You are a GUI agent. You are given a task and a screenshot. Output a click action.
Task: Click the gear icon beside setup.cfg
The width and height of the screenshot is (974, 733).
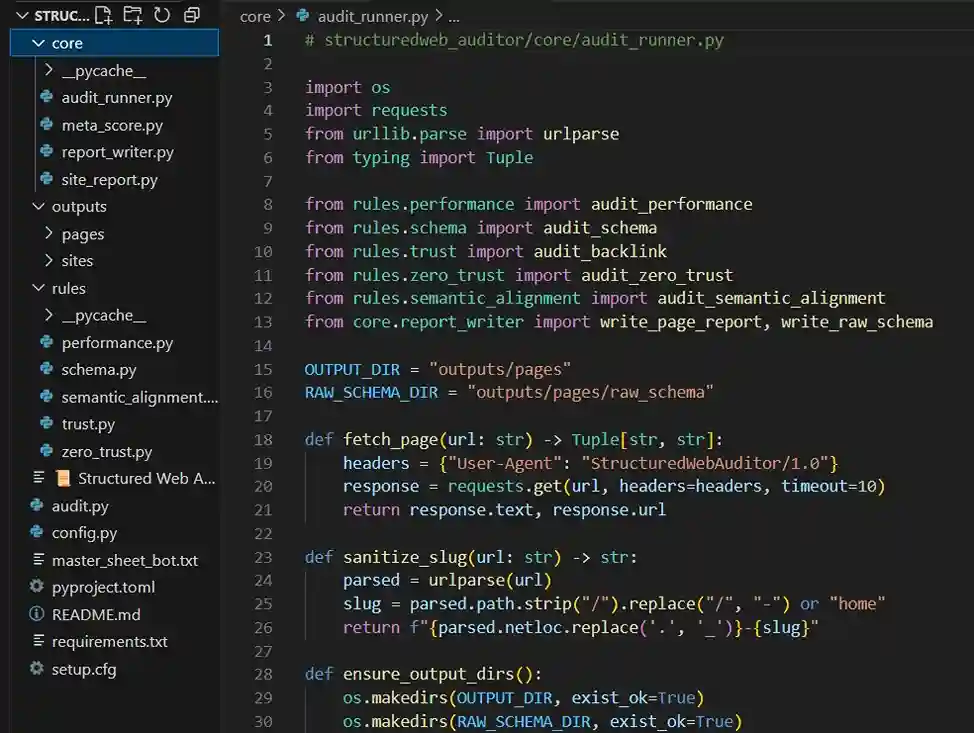tap(37, 669)
